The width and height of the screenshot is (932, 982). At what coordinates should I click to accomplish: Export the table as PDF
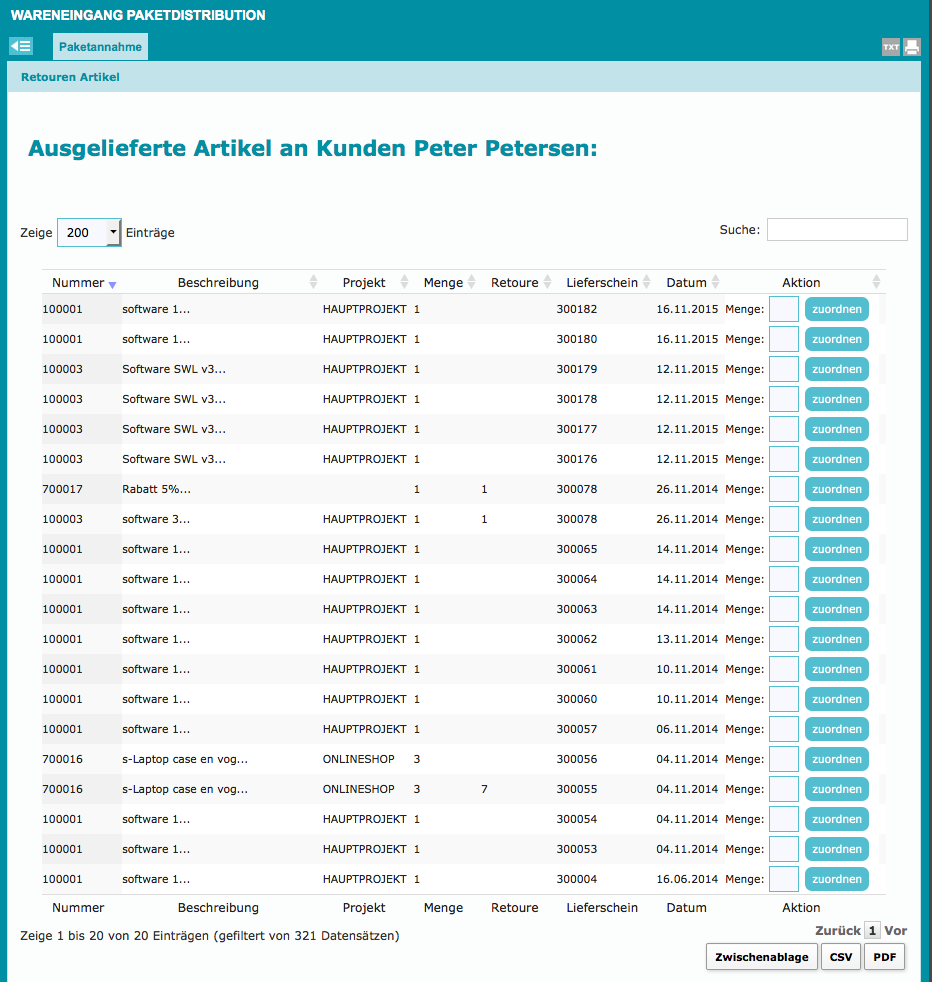point(884,957)
